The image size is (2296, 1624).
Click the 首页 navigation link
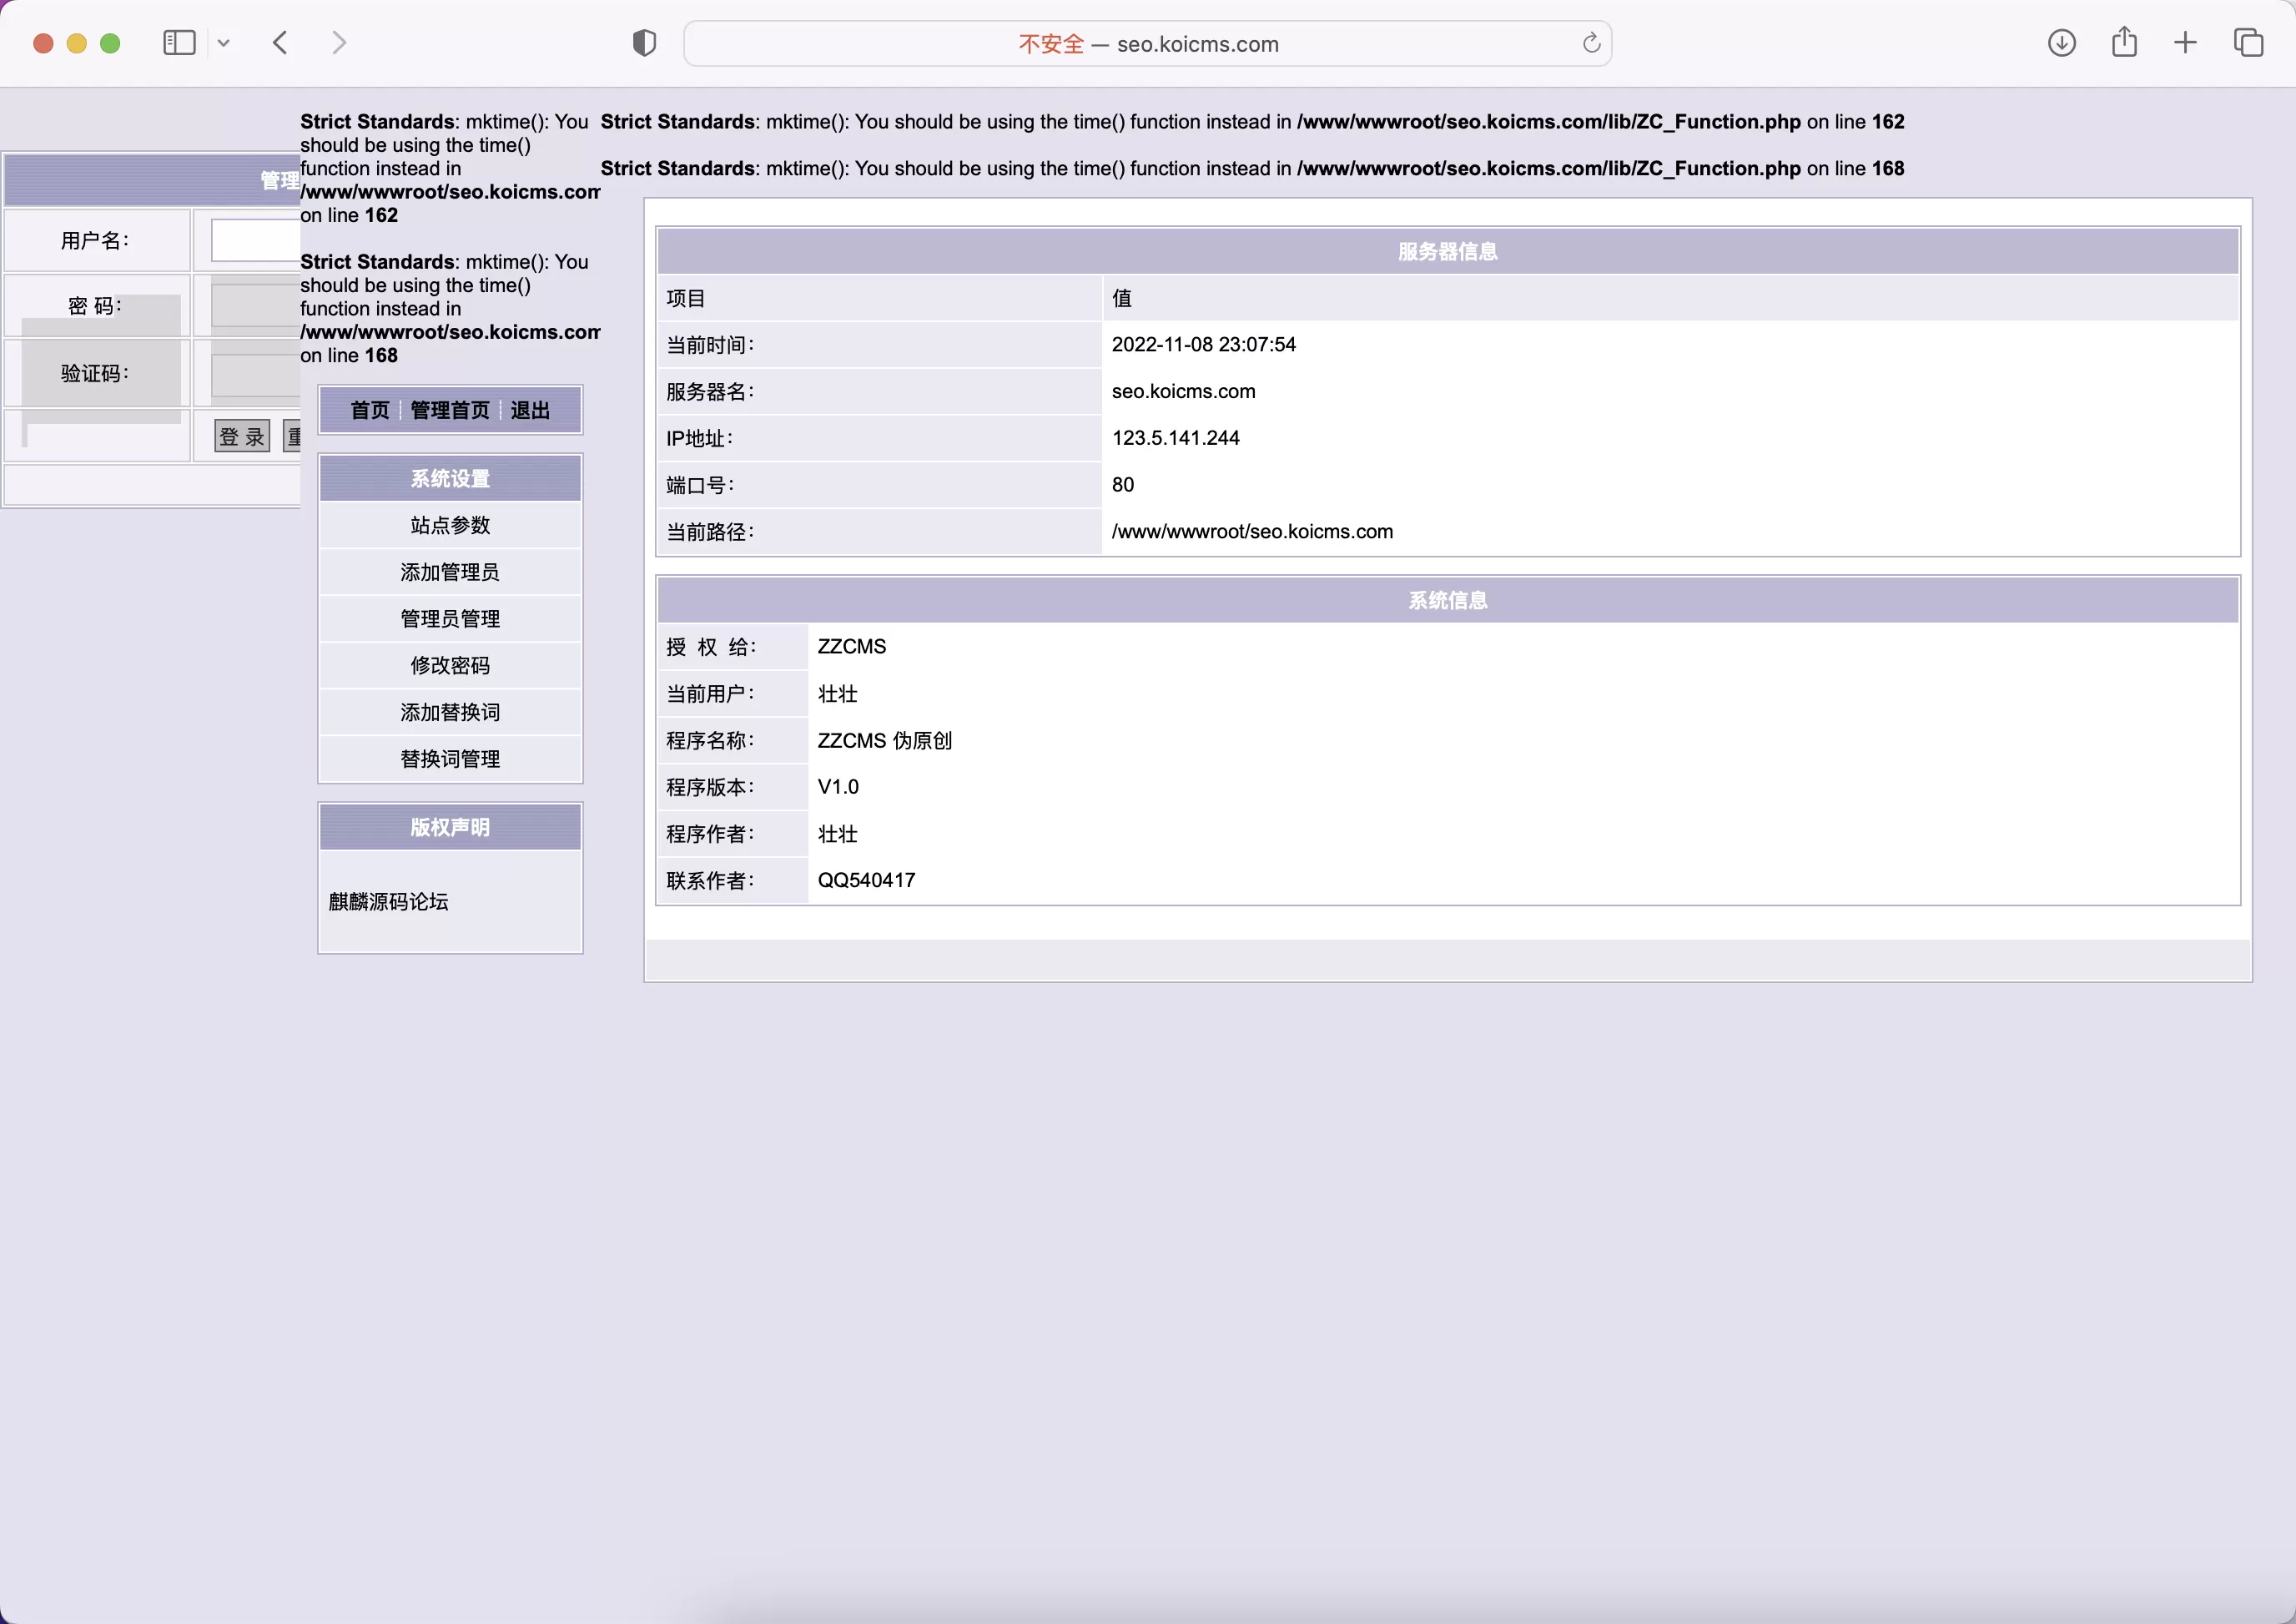coord(370,410)
